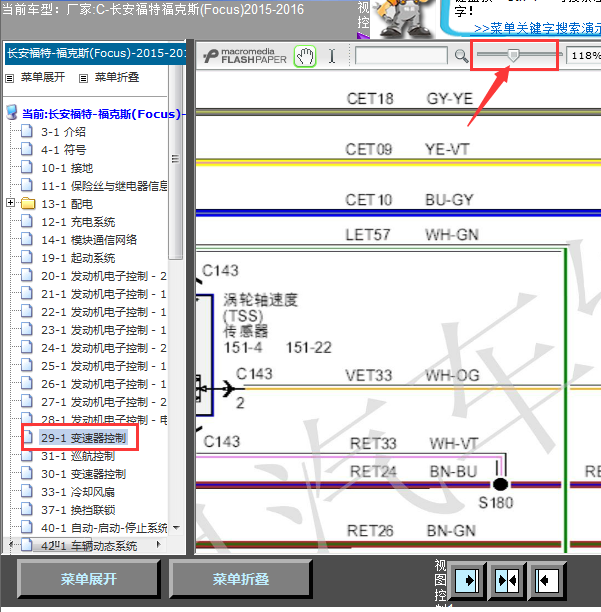Click the page icon beside 3-1 介绍
Image resolution: width=601 pixels, height=612 pixels.
coord(27,131)
